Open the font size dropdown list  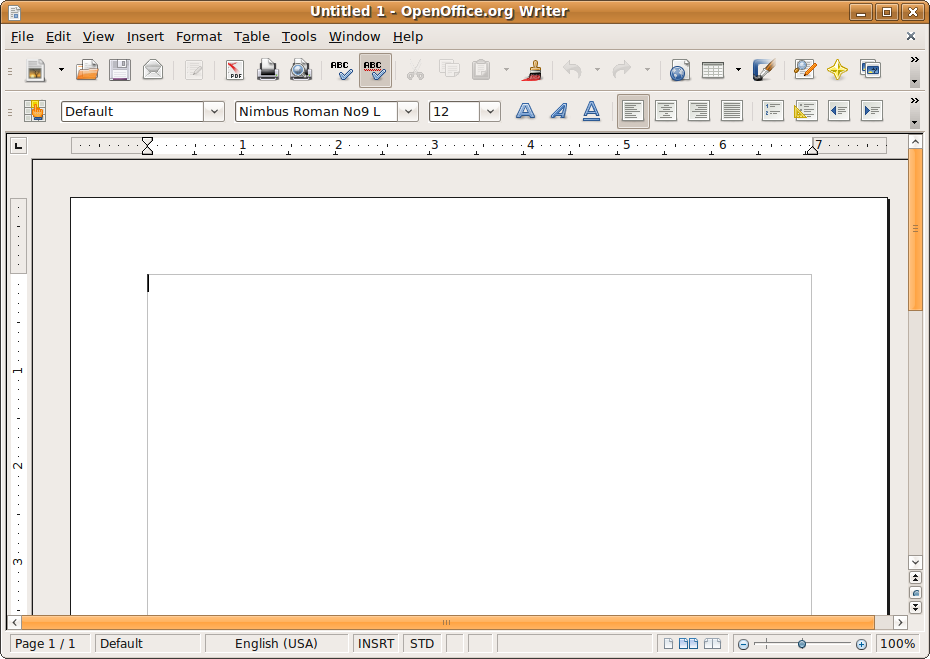point(490,111)
